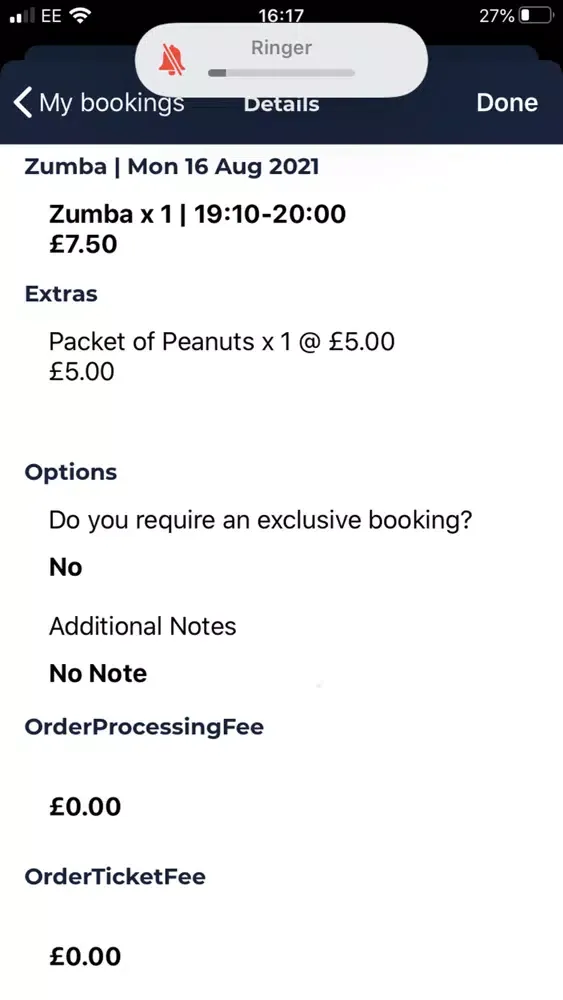Tap the No Note additional notes value

98,673
